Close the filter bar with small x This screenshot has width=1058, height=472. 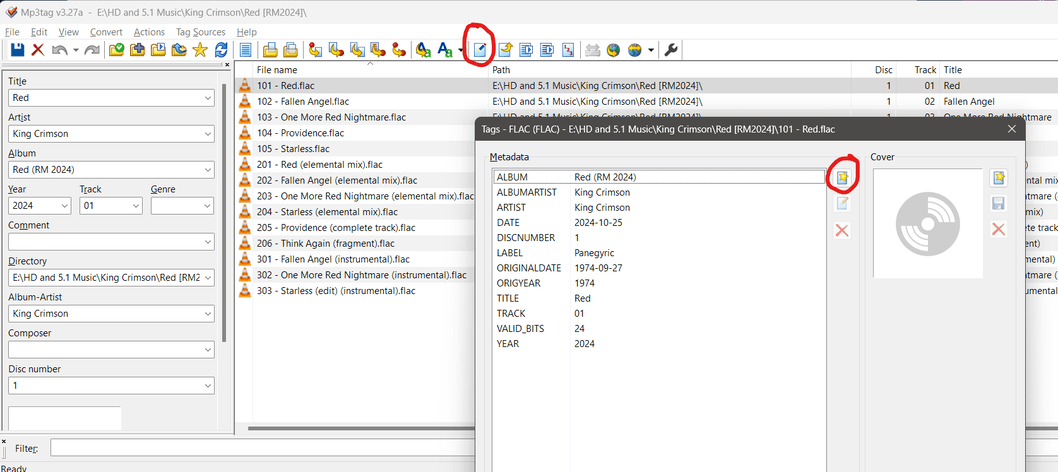(3, 440)
